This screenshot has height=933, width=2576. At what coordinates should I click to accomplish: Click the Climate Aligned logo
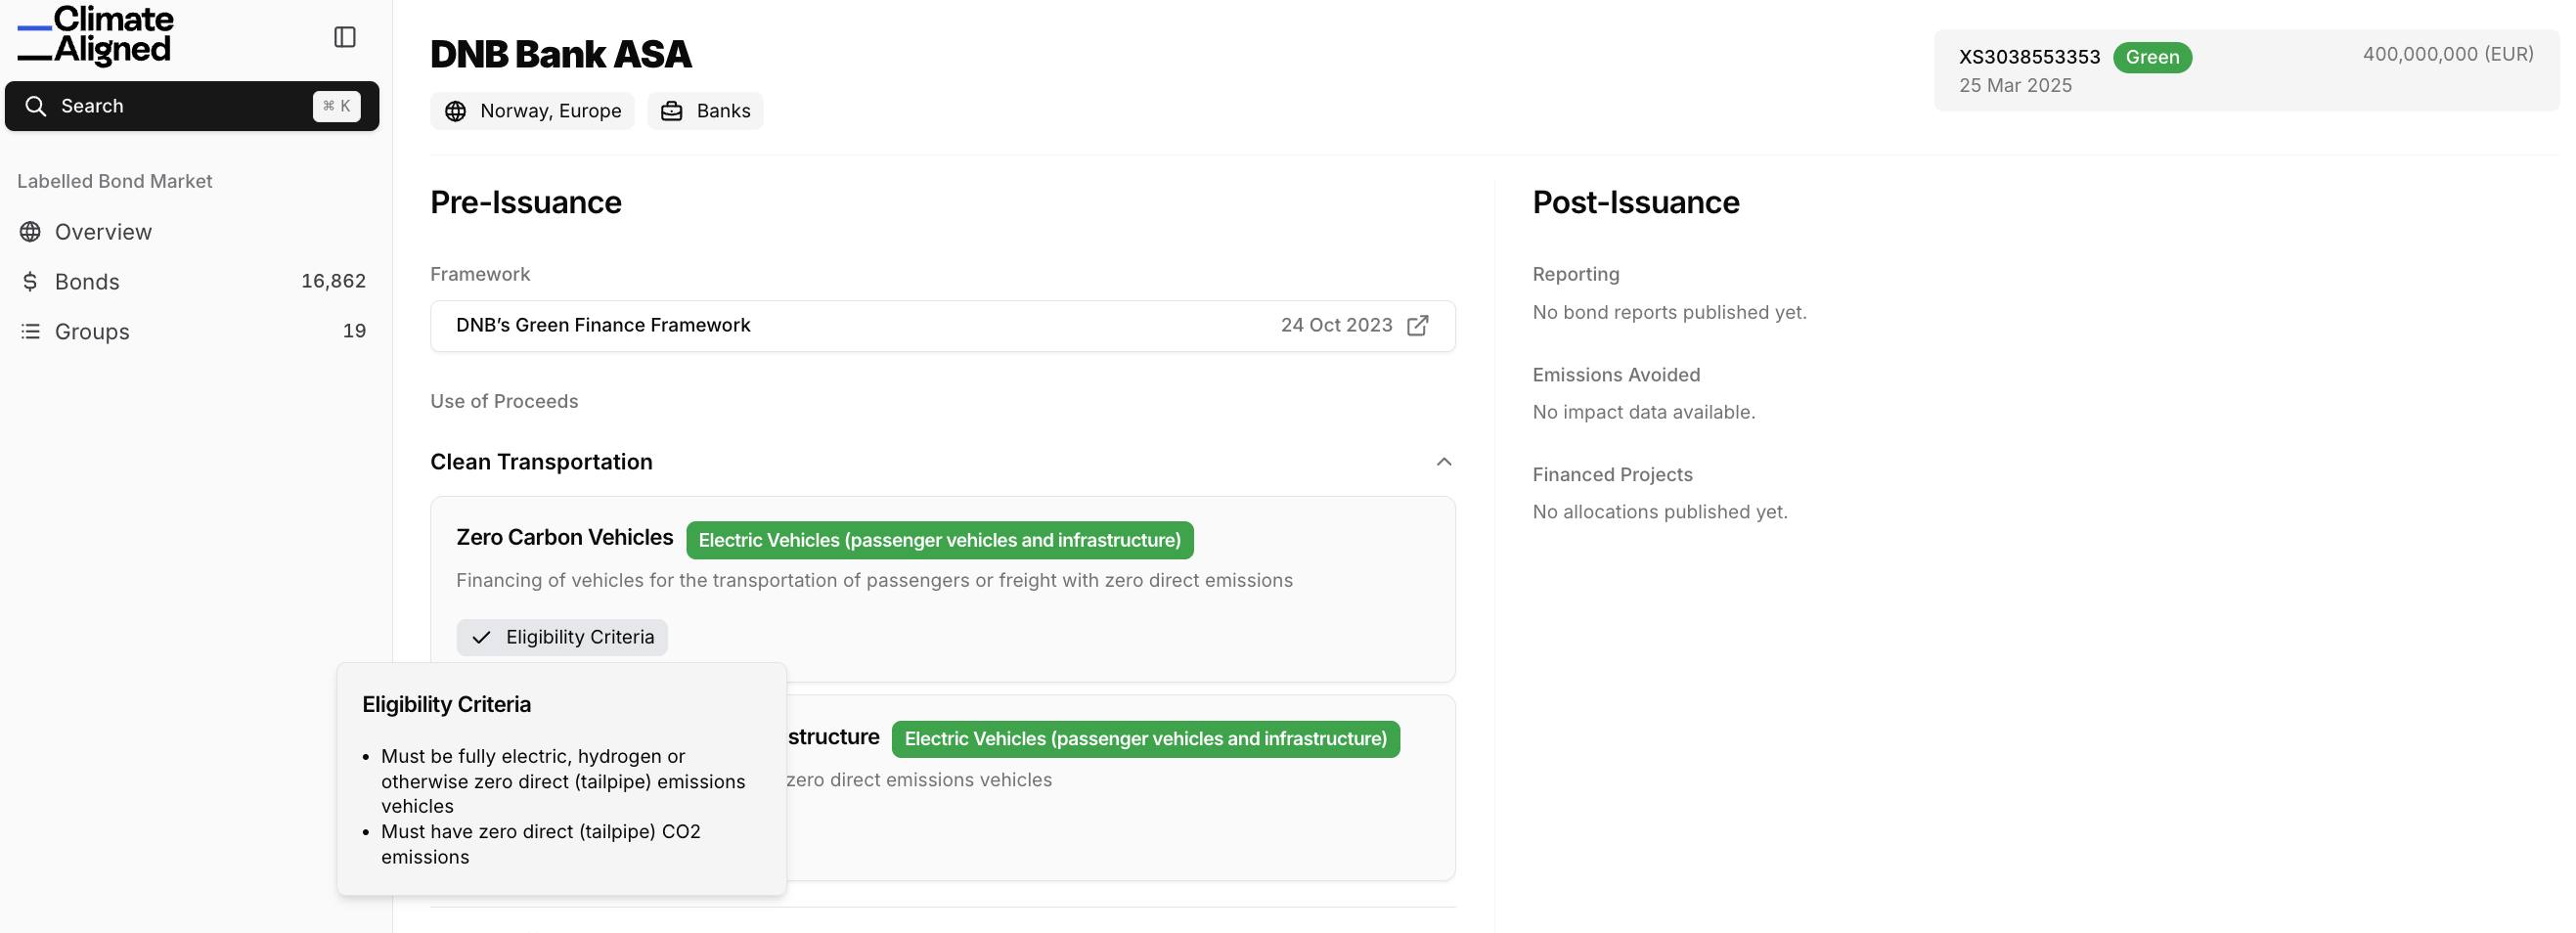click(95, 35)
